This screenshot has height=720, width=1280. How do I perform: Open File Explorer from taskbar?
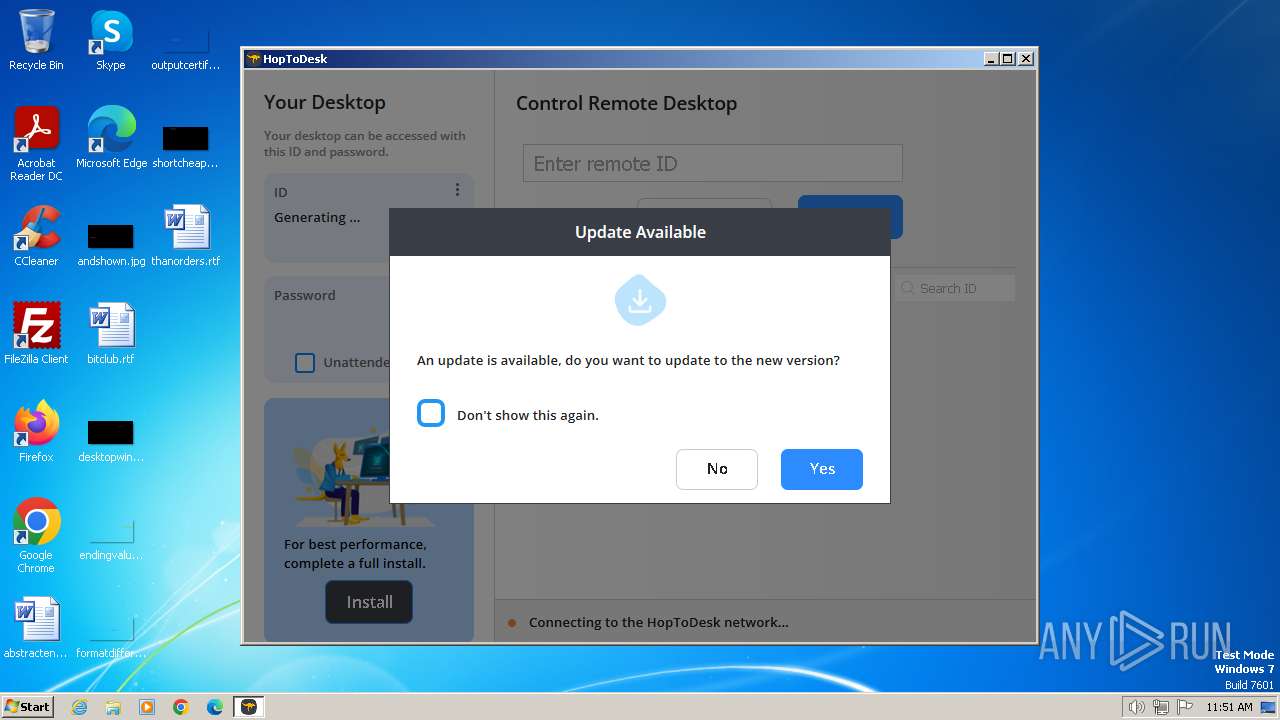coord(113,707)
